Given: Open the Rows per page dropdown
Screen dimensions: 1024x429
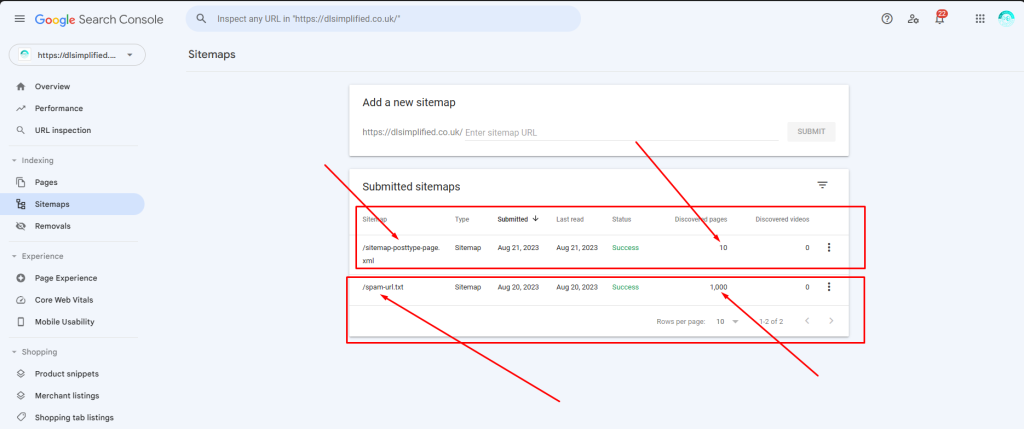Looking at the screenshot, I should 727,321.
